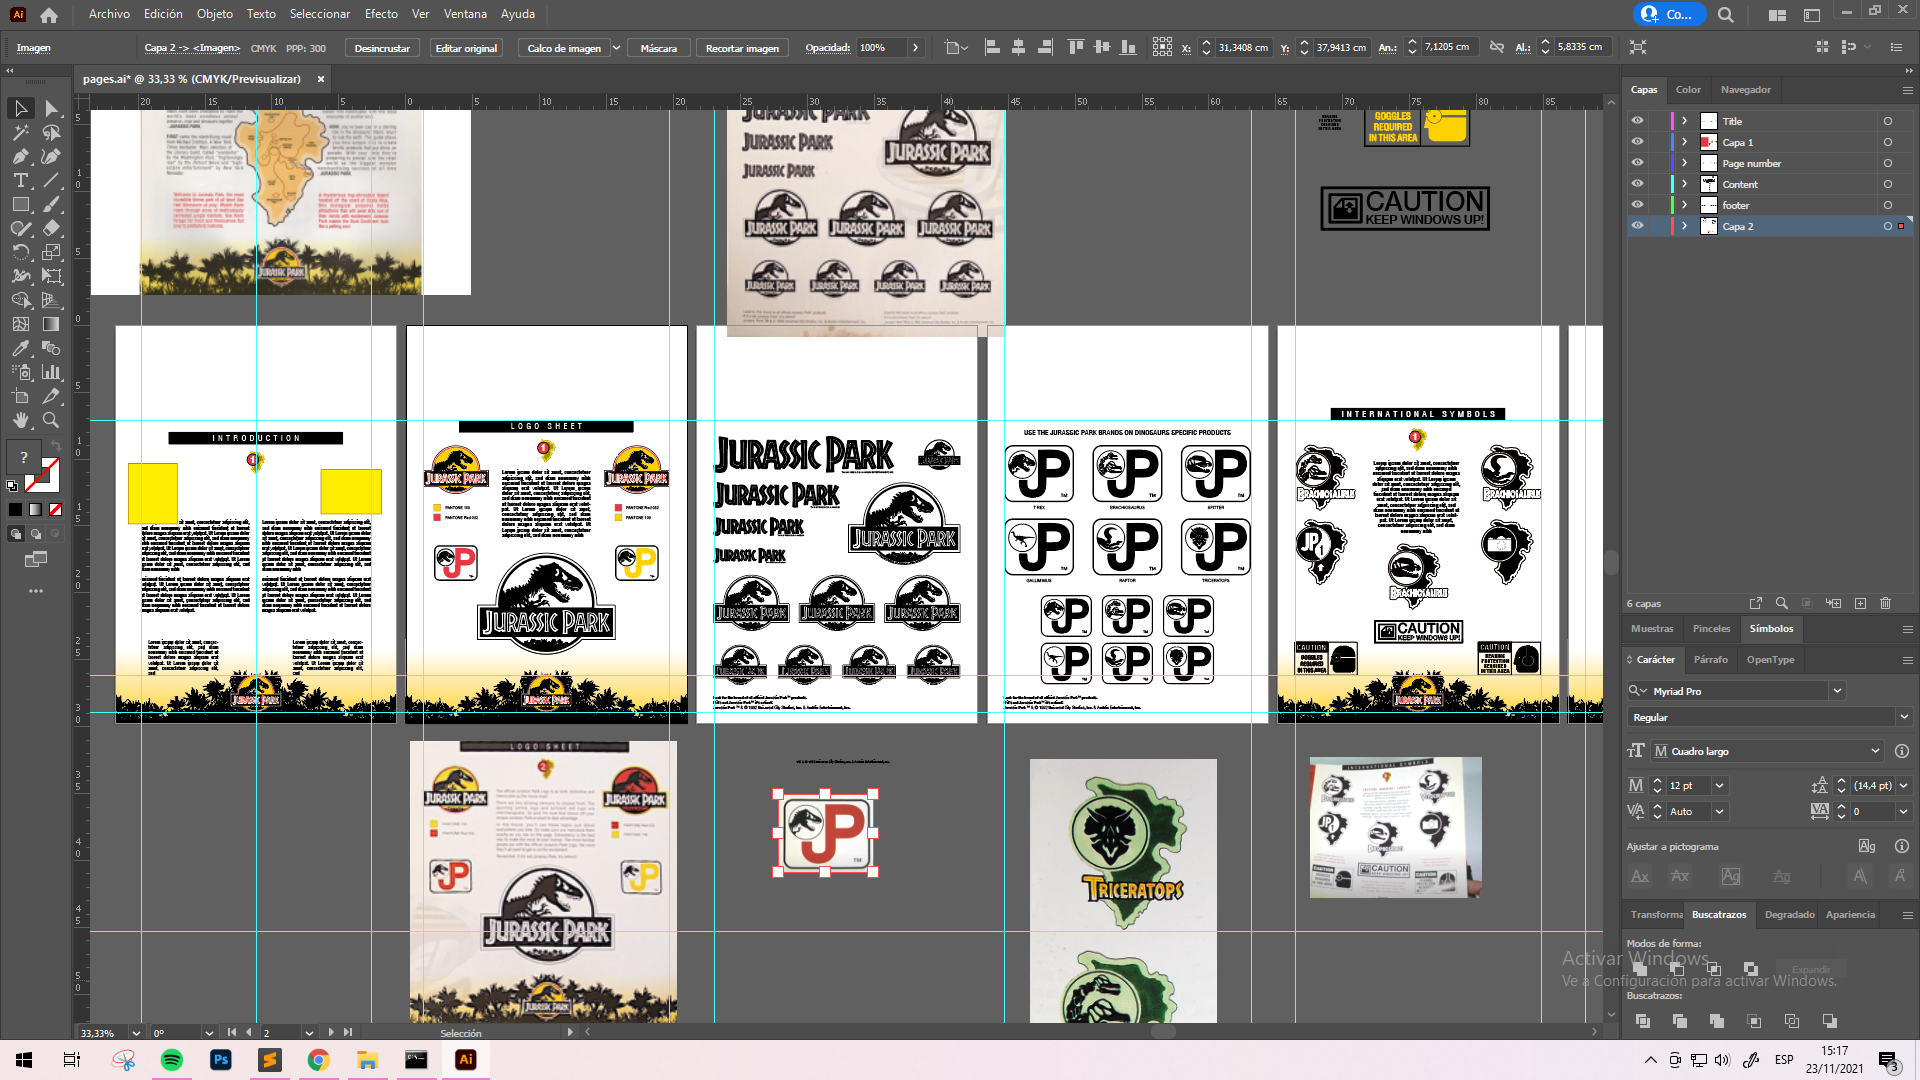Screen dimensions: 1920x1080
Task: Expand the footer layer contents
Action: tap(1685, 205)
